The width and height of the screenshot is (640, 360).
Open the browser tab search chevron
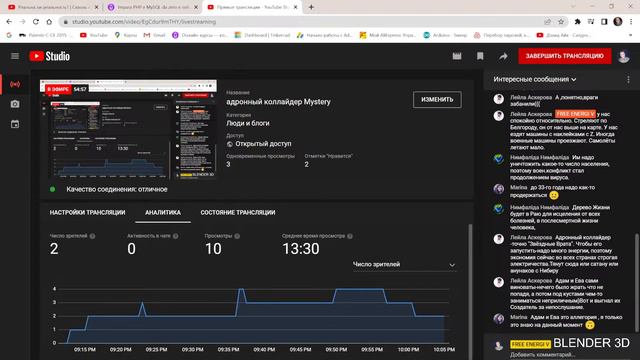573,7
